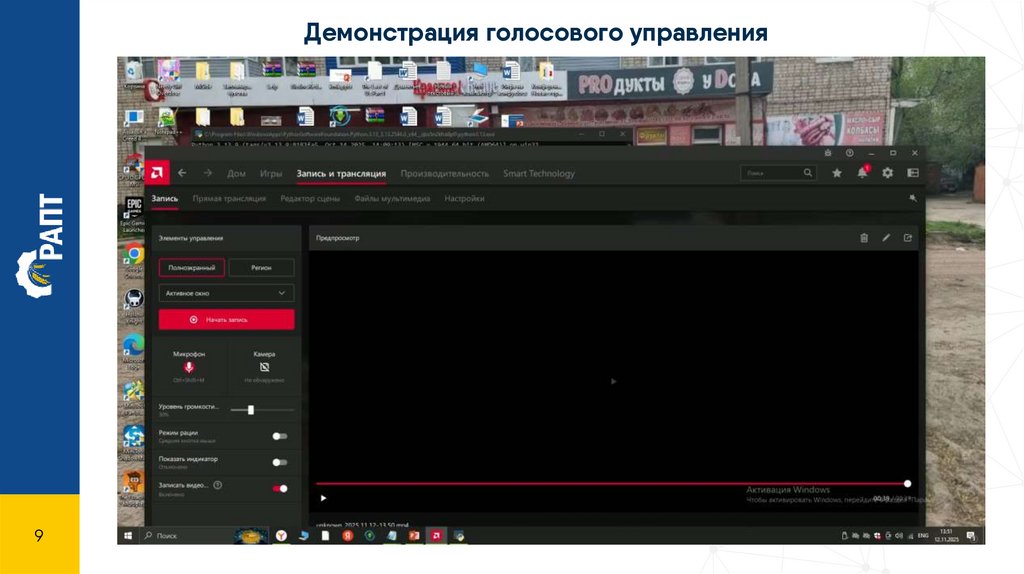
Task: Click the ENG language indicator in tray
Action: [923, 535]
